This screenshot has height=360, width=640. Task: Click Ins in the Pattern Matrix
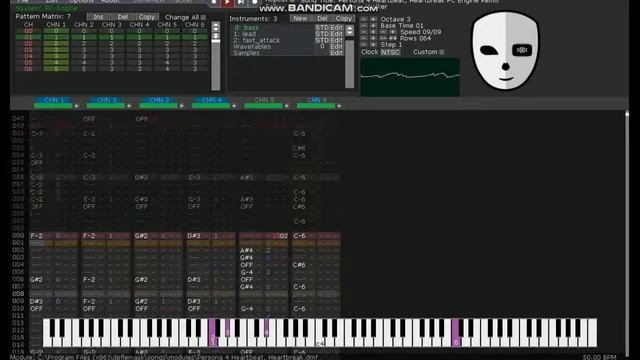98,17
